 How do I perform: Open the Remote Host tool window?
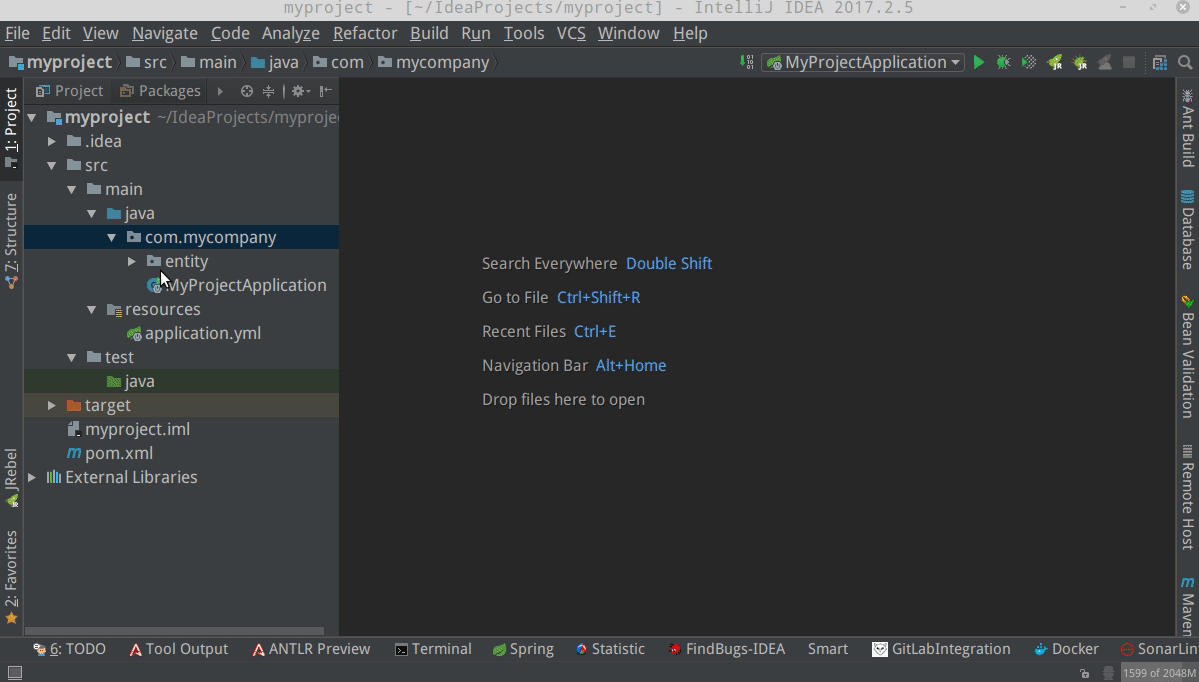pos(1188,497)
